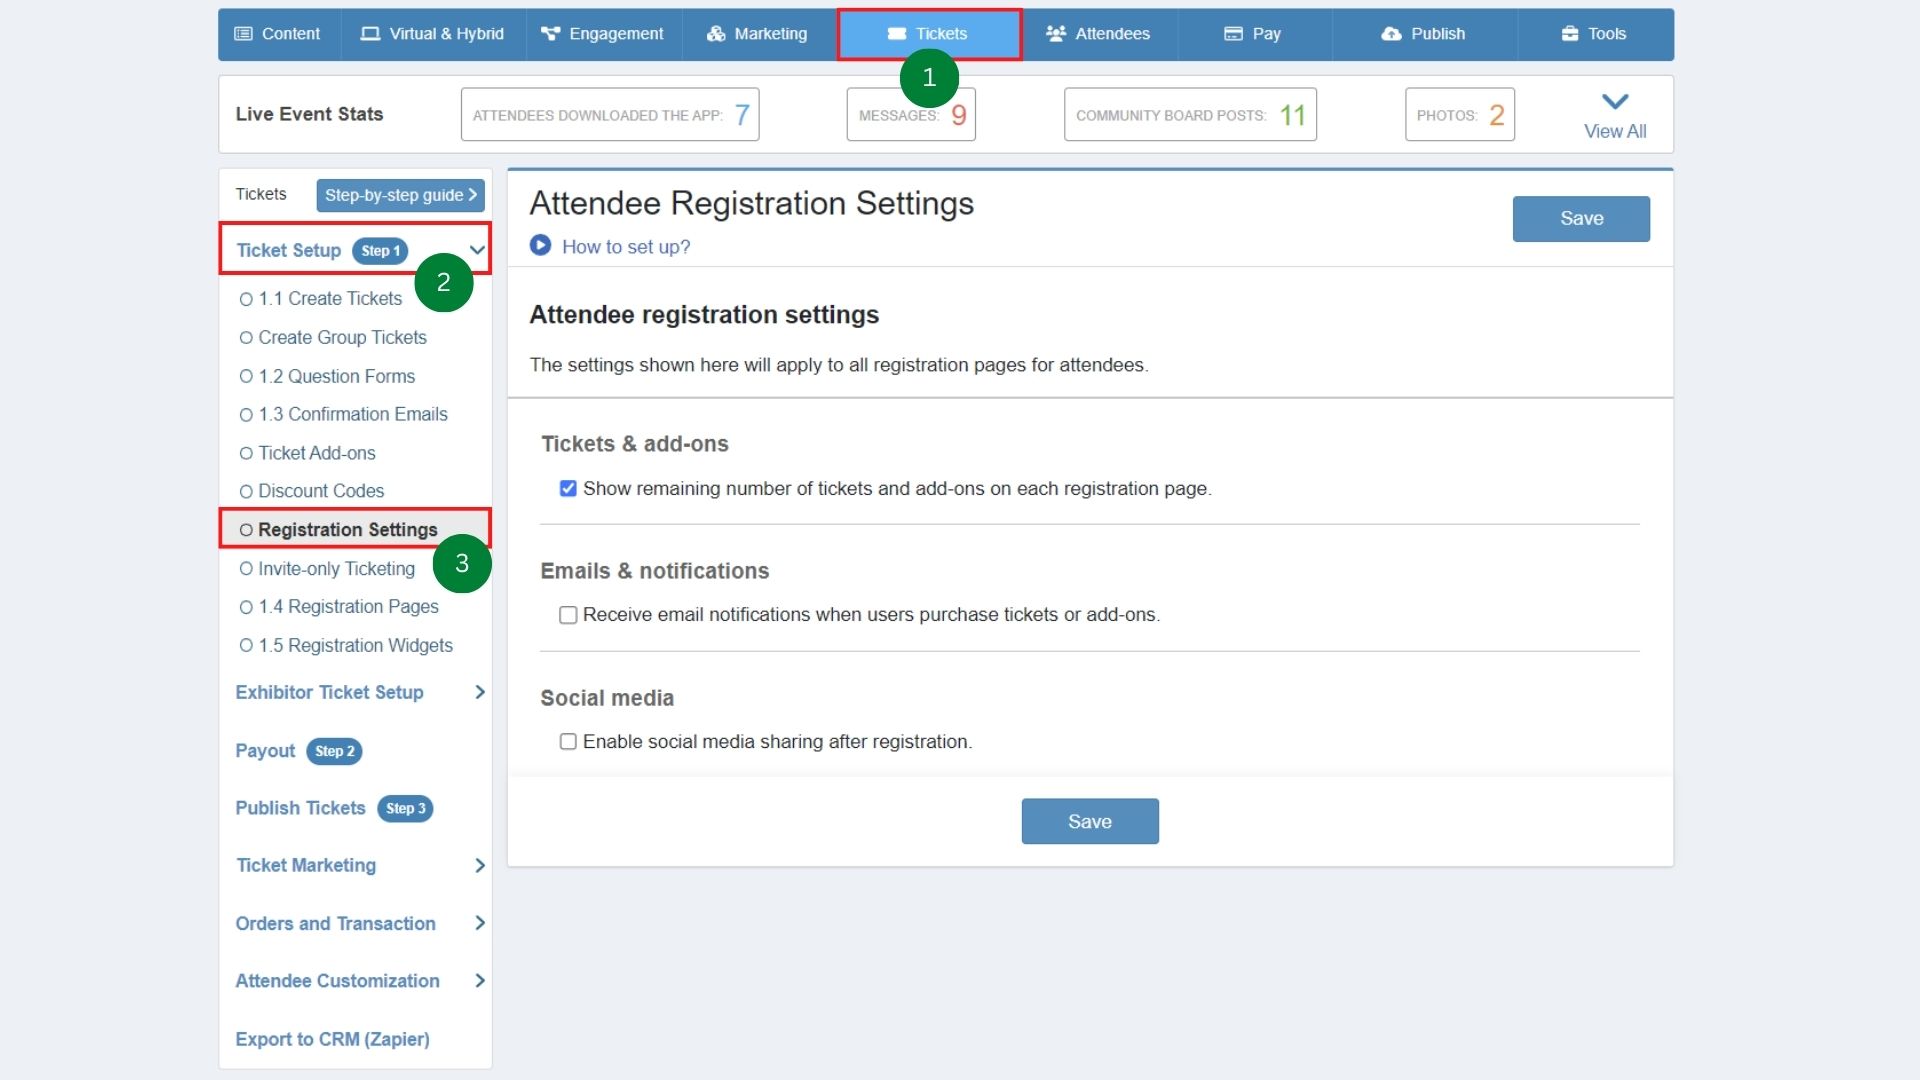Open Invite-only Ticketing
The image size is (1920, 1080).
pos(336,569)
